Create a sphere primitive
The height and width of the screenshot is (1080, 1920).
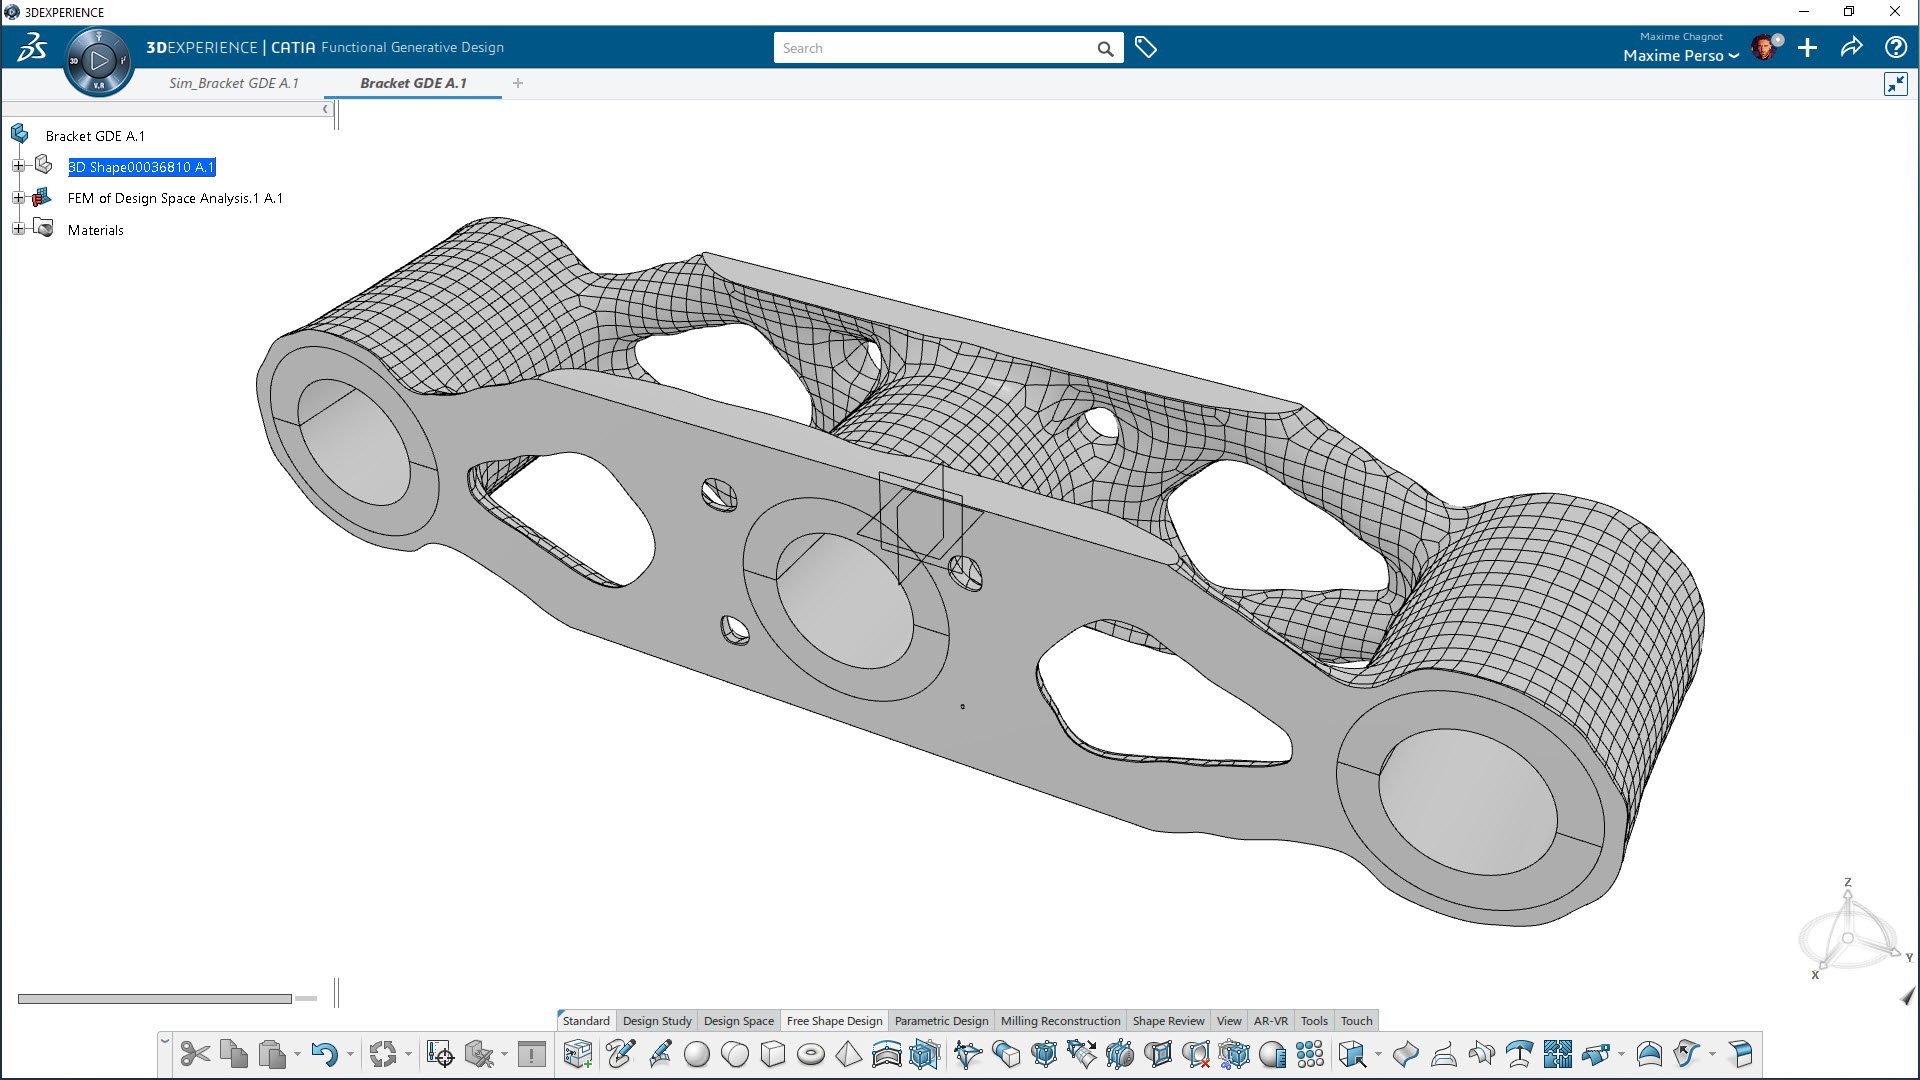click(697, 1054)
